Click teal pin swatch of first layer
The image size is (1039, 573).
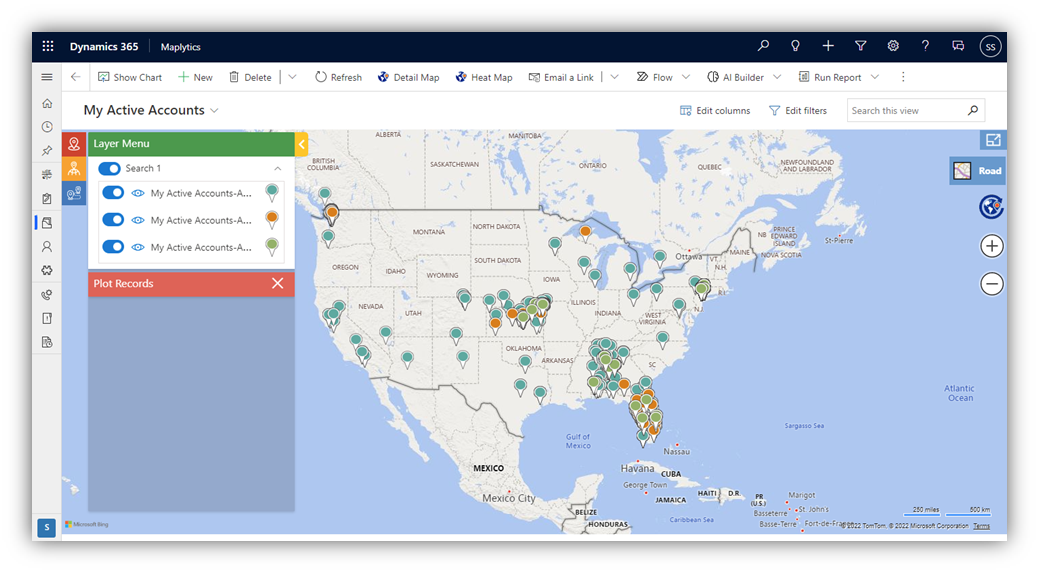point(272,193)
